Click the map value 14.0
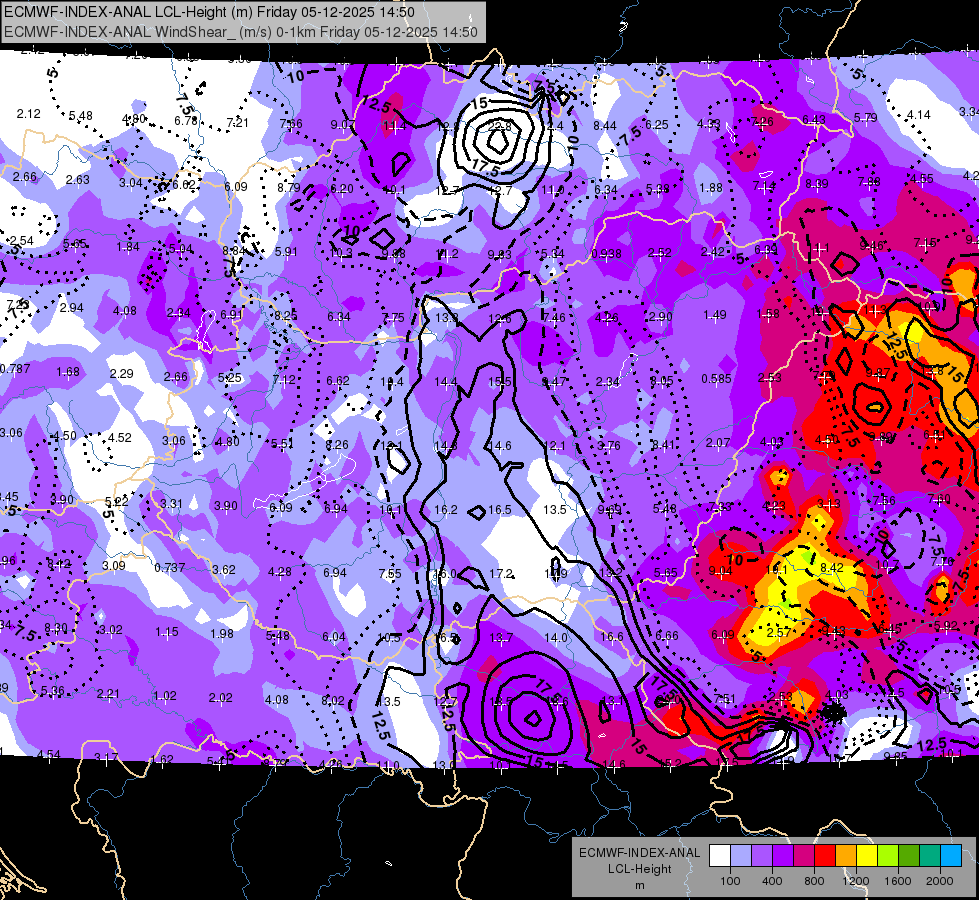979x900 pixels. [556, 638]
